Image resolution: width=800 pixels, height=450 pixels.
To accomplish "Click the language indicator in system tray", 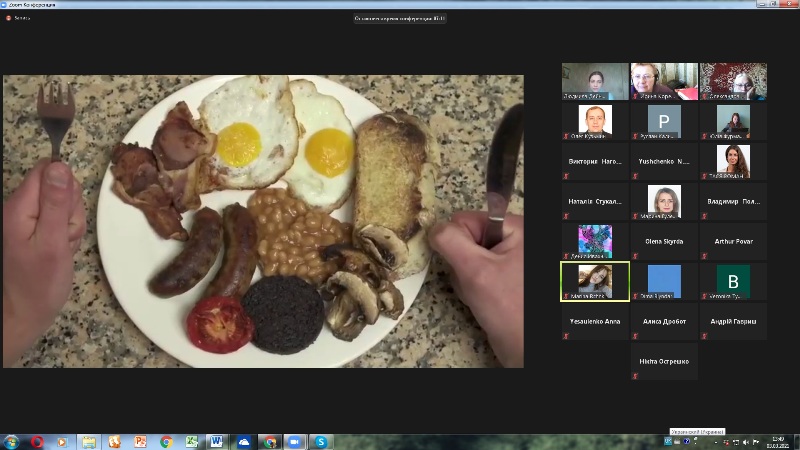I will point(697,431).
